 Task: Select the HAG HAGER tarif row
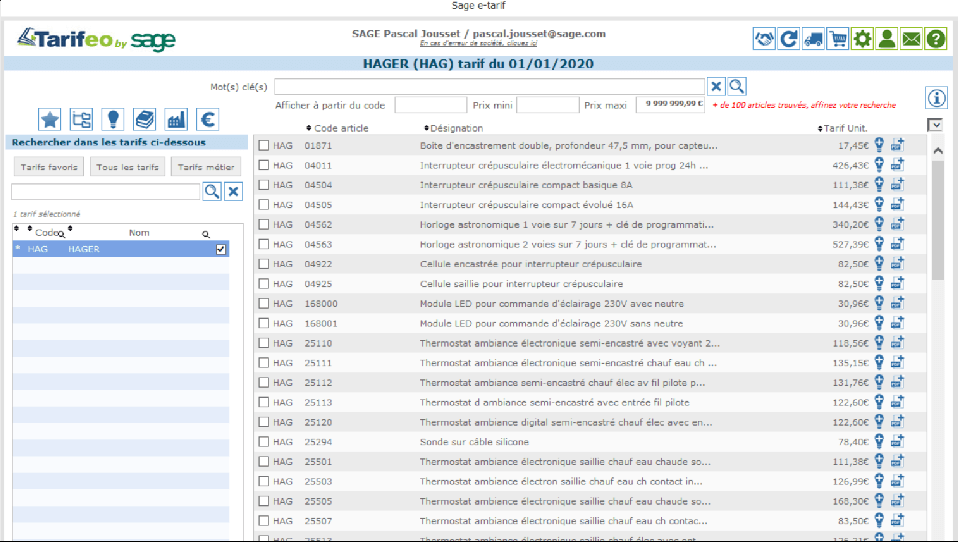(x=121, y=249)
